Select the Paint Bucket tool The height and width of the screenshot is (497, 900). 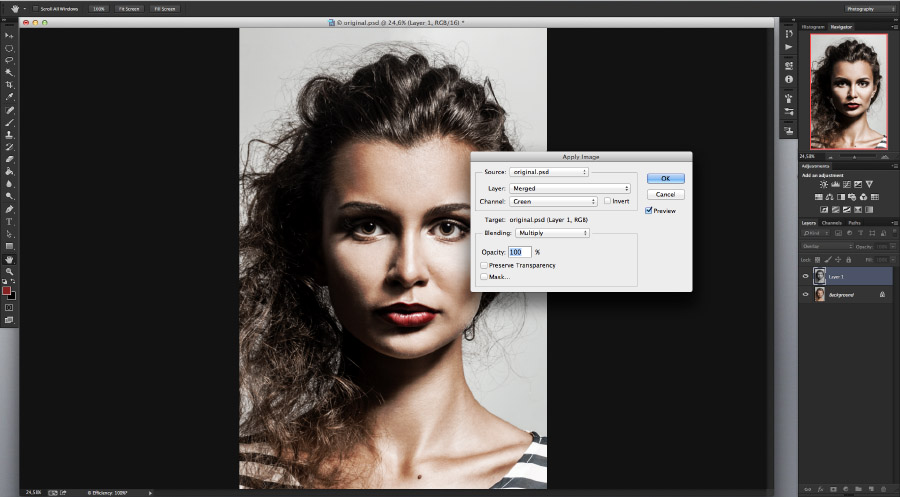(9, 172)
